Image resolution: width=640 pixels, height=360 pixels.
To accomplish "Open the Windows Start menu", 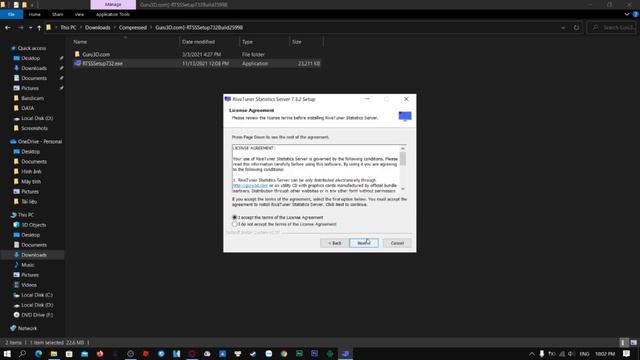I will click(x=7, y=354).
